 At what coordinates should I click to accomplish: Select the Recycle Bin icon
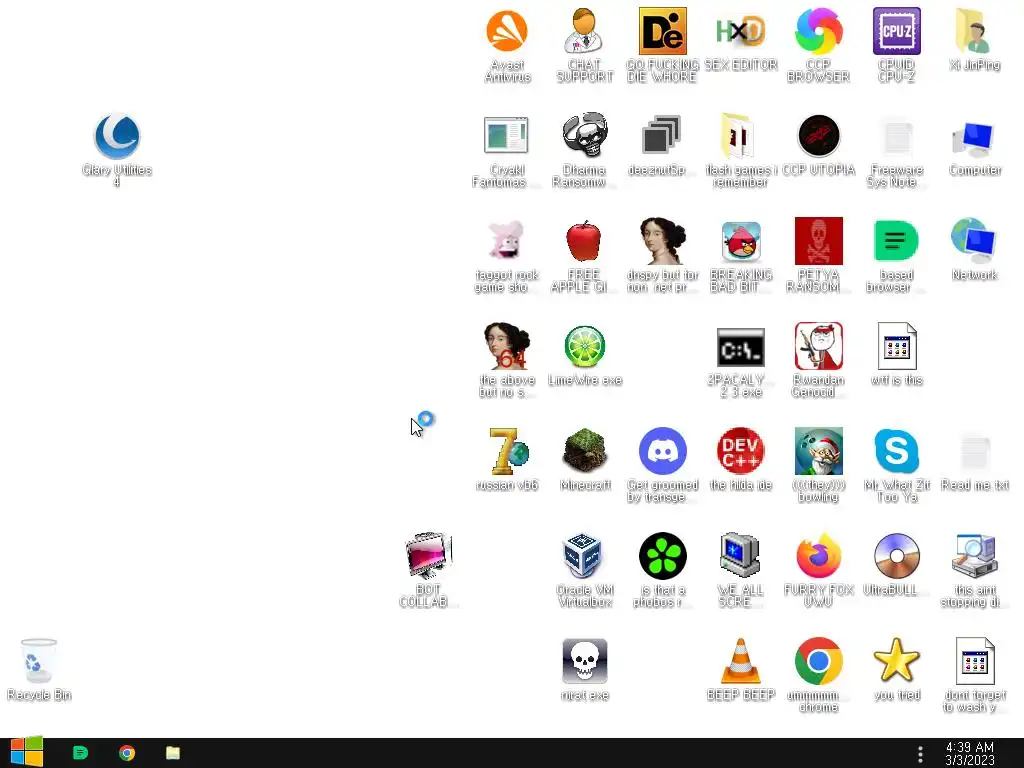point(39,661)
